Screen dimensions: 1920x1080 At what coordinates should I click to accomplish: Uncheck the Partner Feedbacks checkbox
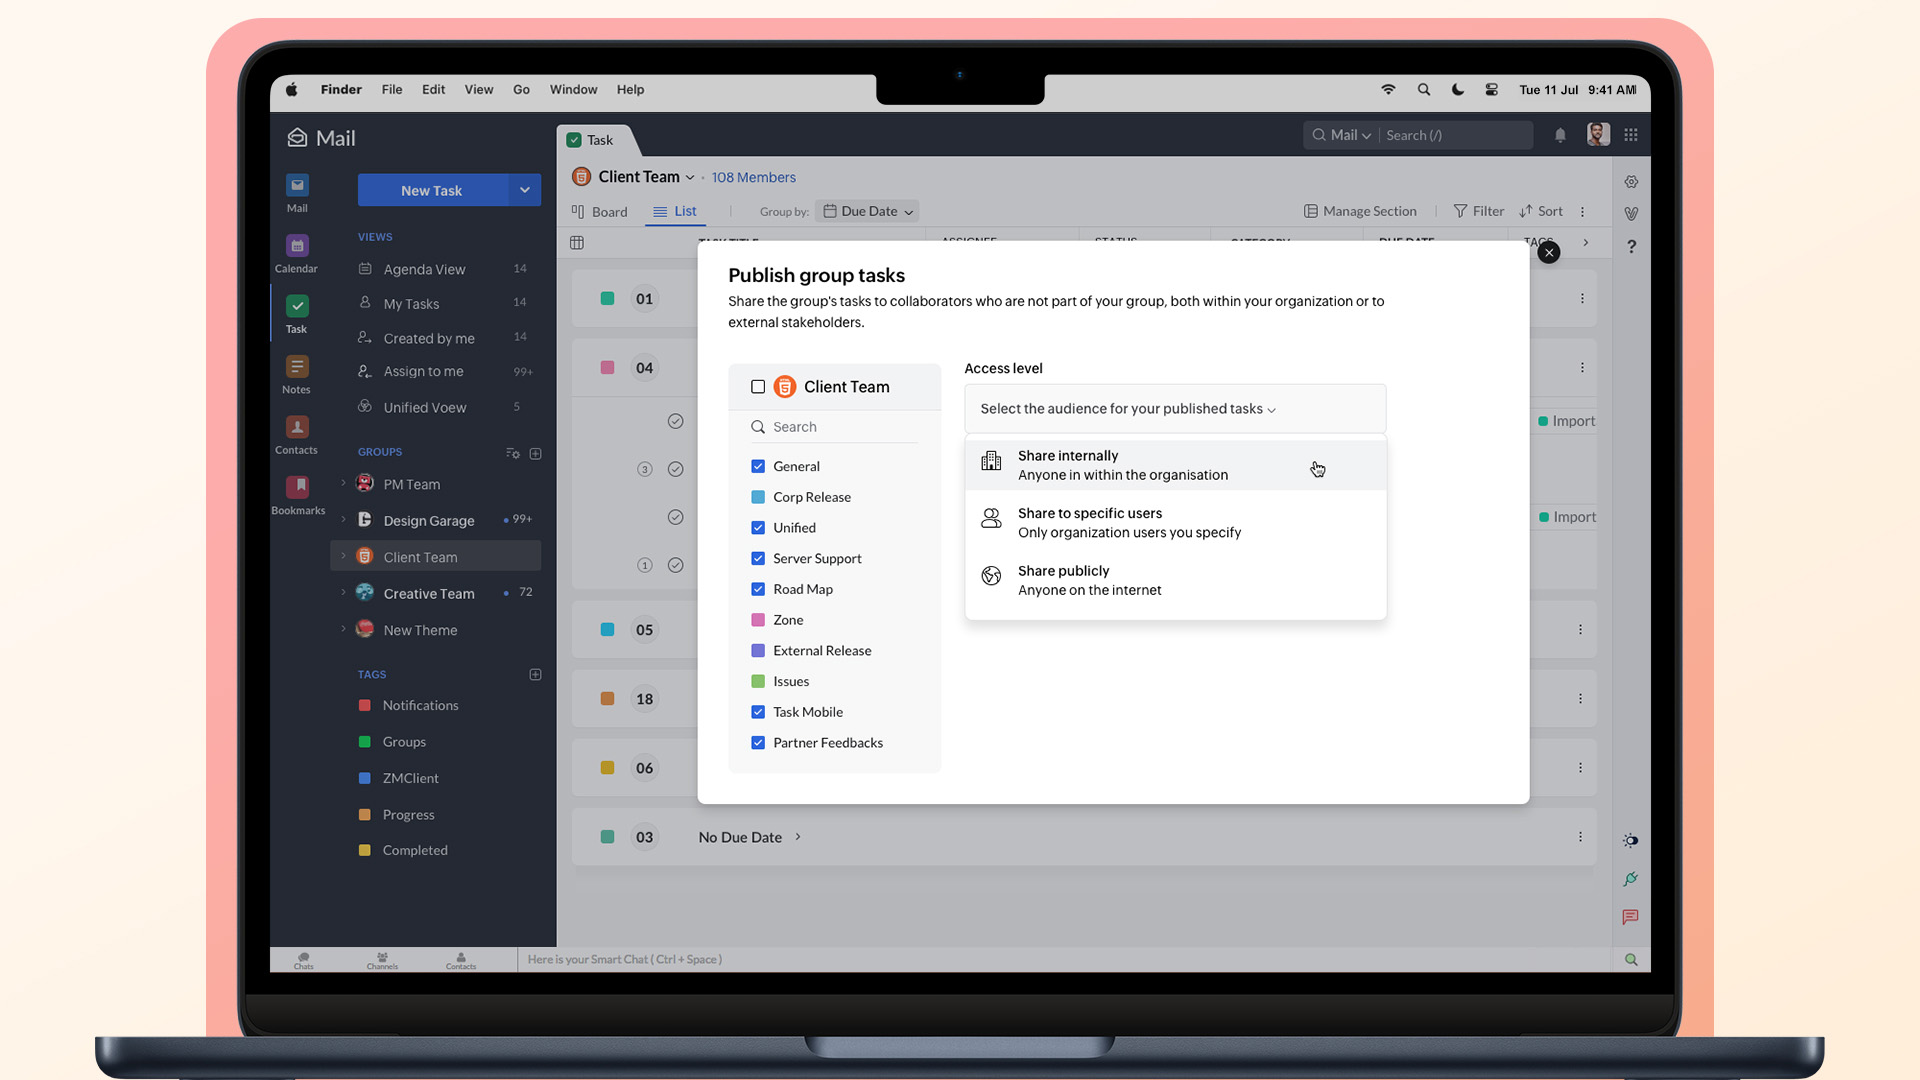point(758,743)
